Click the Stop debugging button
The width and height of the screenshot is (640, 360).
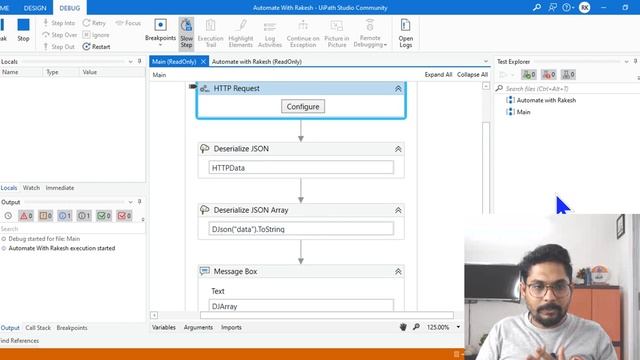point(23,30)
